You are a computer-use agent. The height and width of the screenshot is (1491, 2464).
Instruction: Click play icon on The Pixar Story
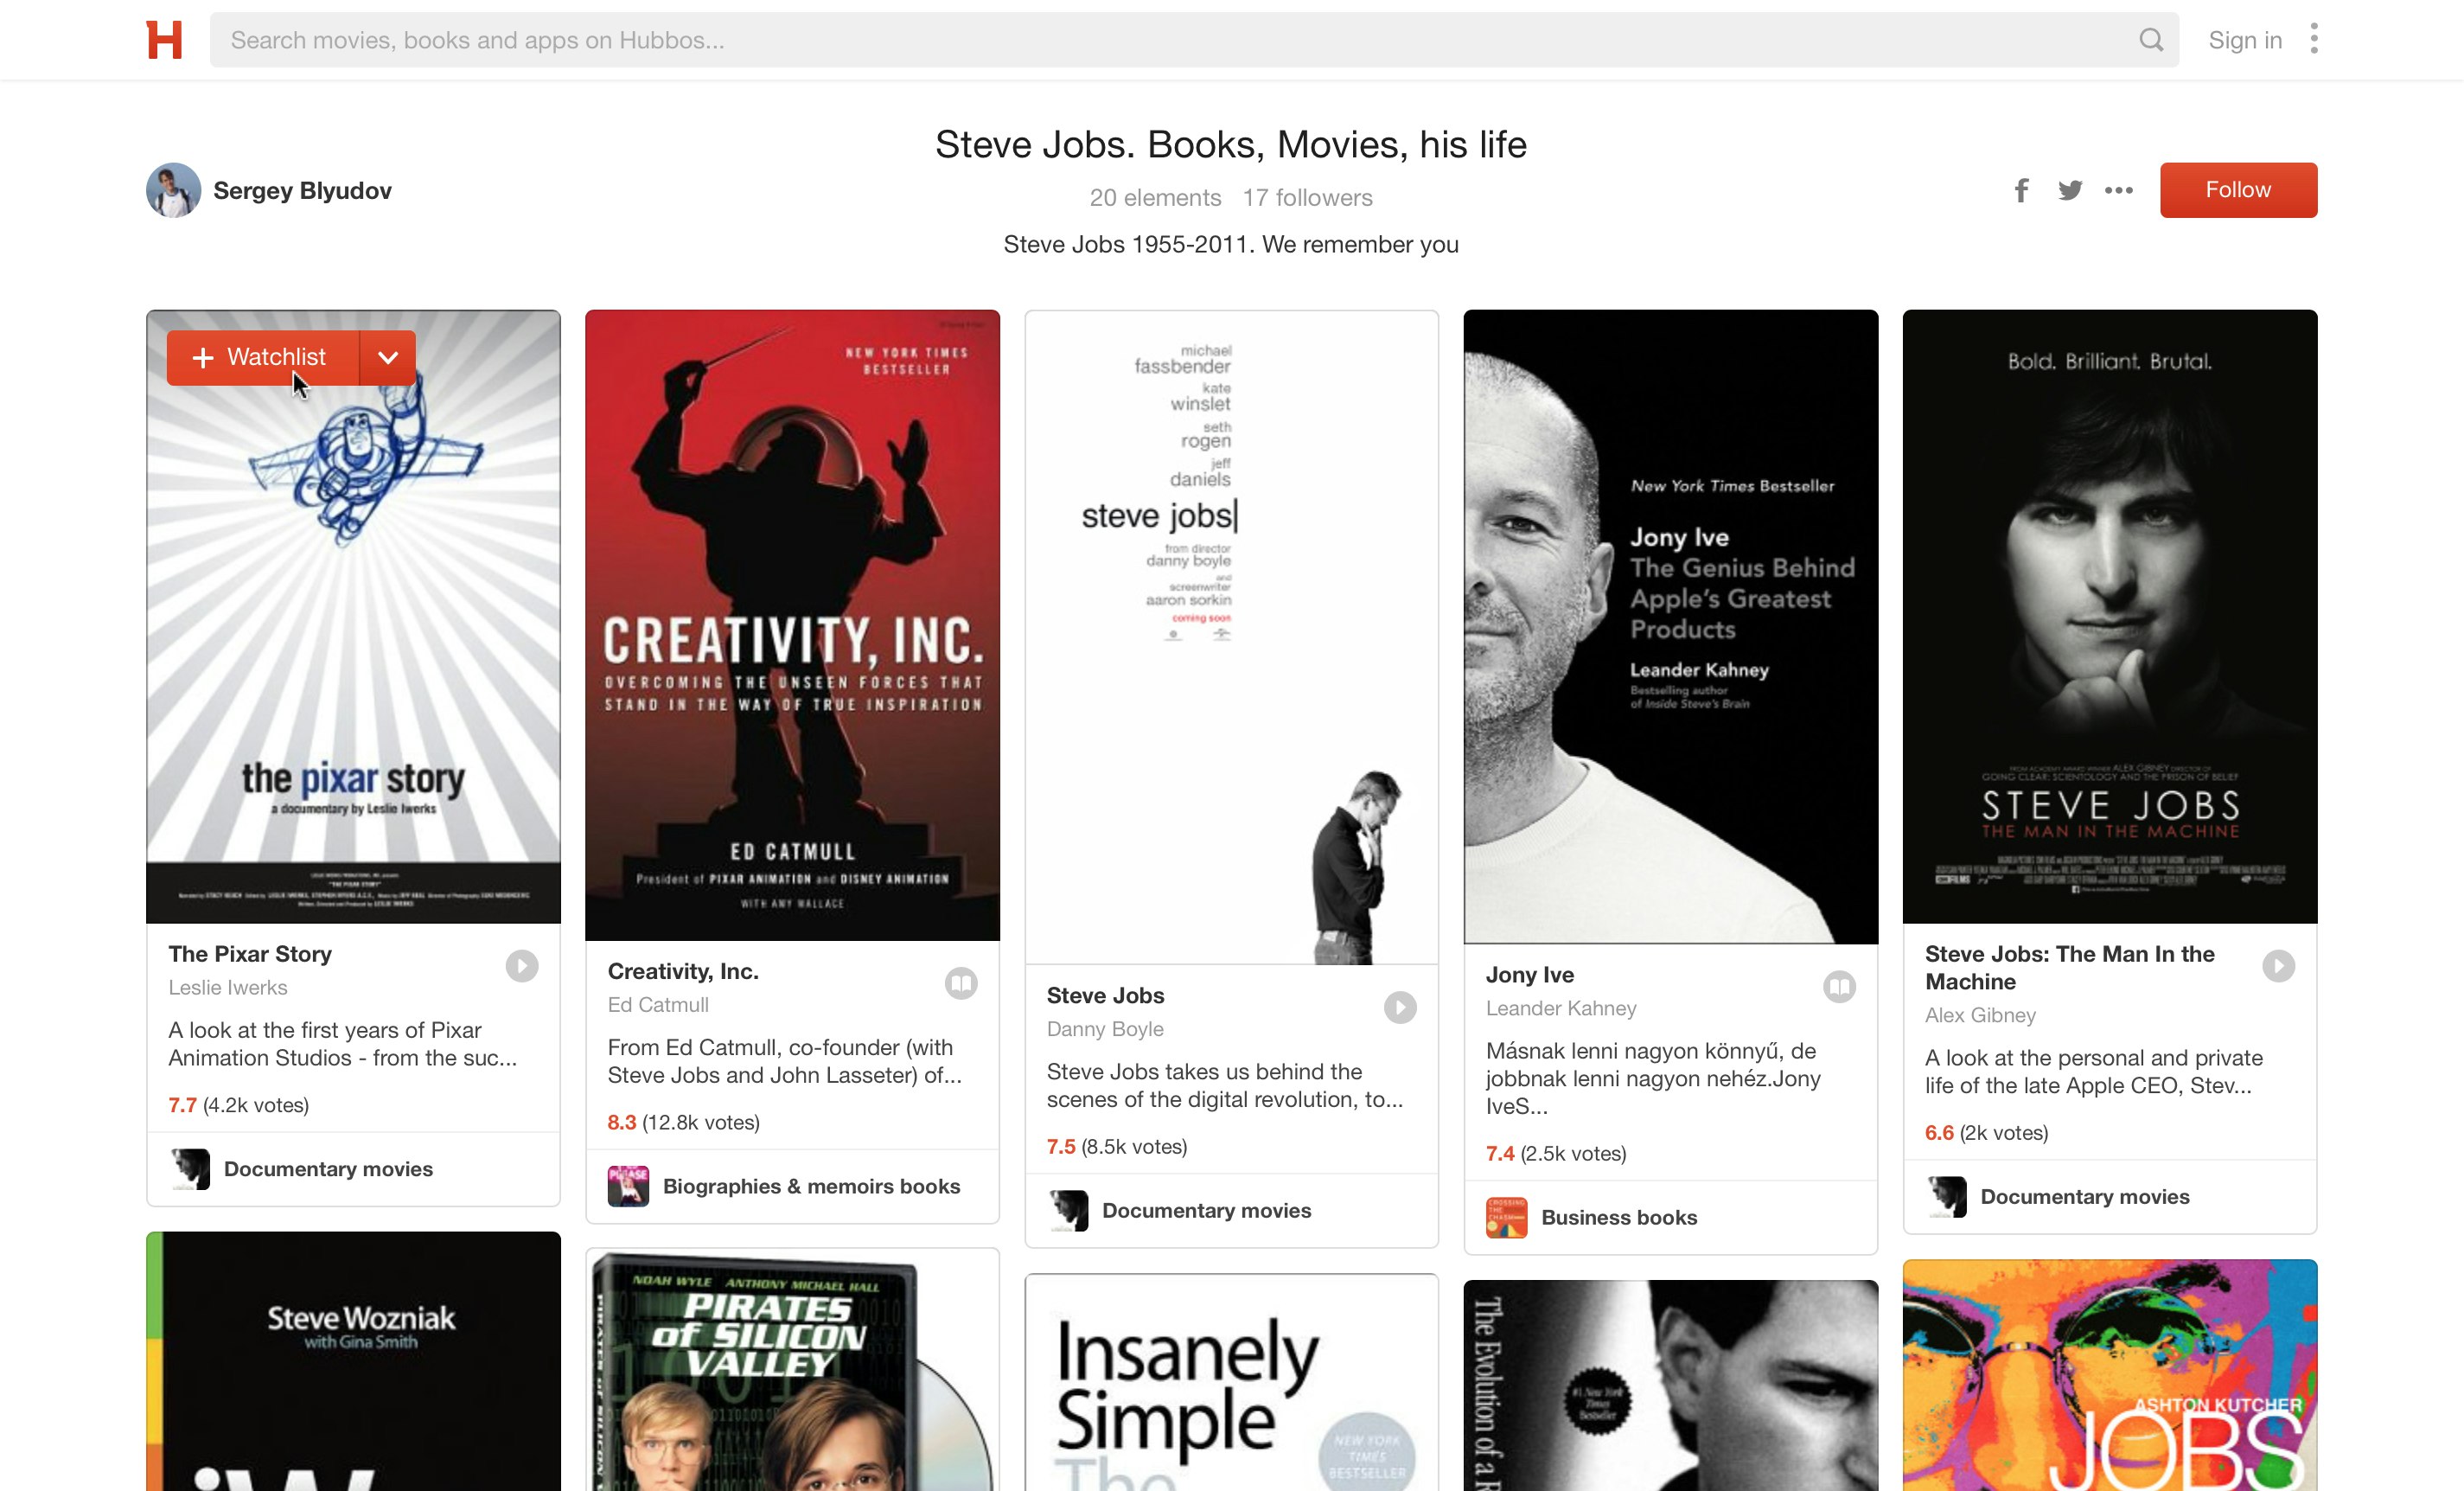pyautogui.click(x=521, y=966)
